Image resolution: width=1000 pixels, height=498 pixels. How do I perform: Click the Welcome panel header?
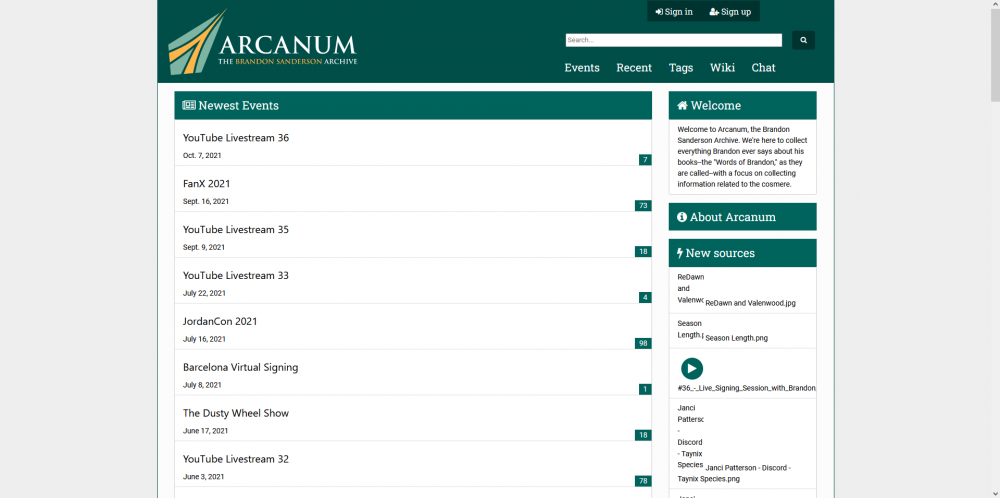(x=742, y=105)
